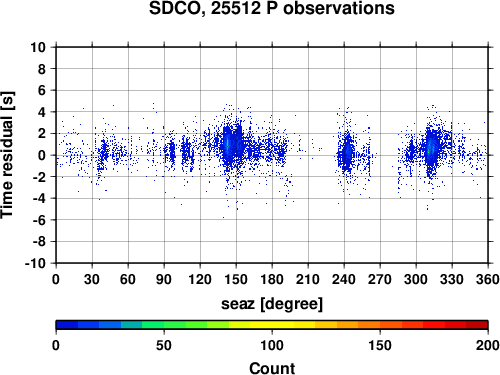The height and width of the screenshot is (375, 500).
Task: Click the x-axis tick label '150'
Action: click(236, 279)
